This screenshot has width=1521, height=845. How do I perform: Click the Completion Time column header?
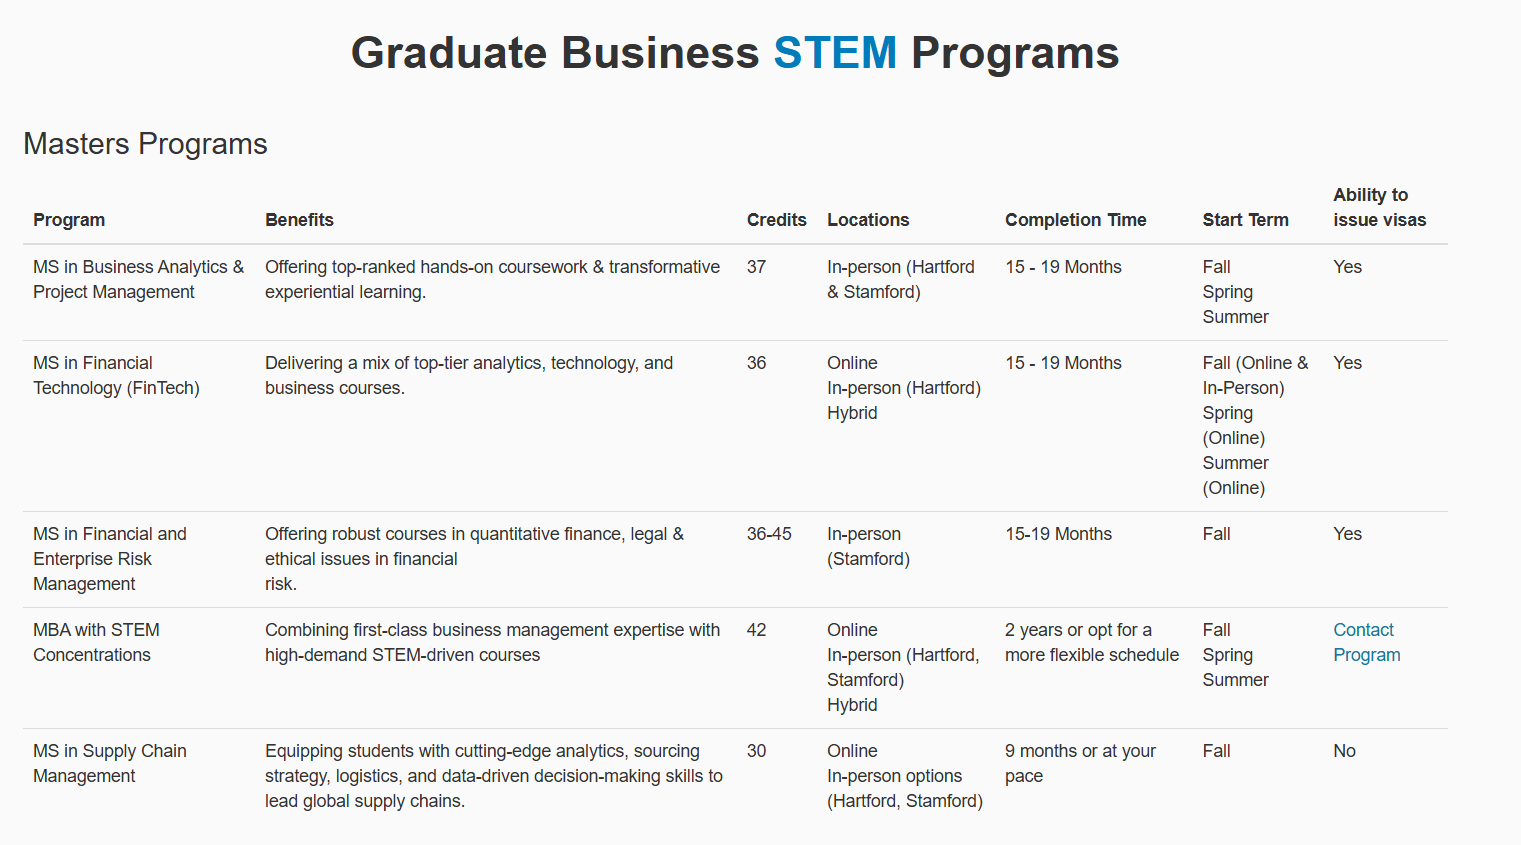(x=1075, y=220)
